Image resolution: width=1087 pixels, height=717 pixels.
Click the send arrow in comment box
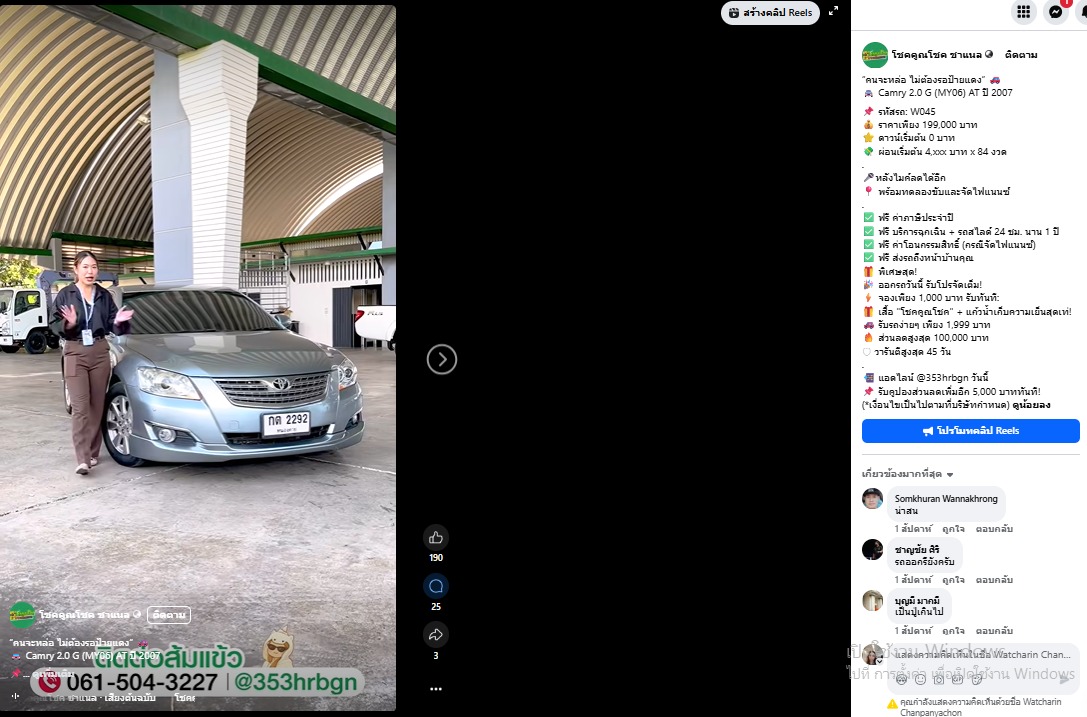coord(1065,680)
